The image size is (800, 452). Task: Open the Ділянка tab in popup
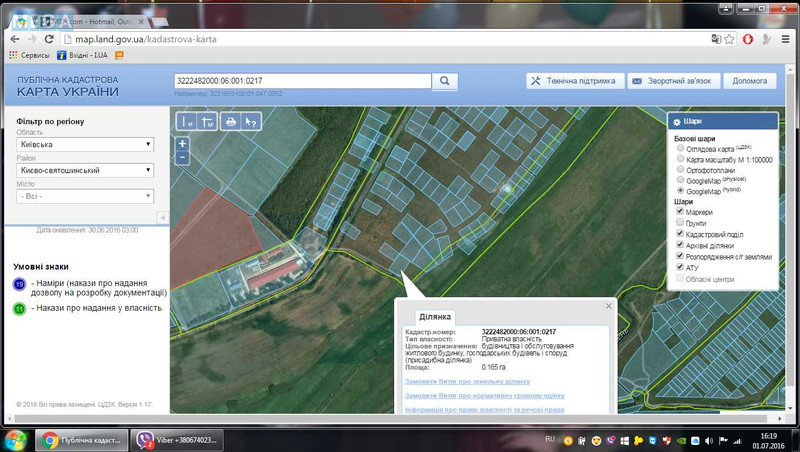pos(435,316)
